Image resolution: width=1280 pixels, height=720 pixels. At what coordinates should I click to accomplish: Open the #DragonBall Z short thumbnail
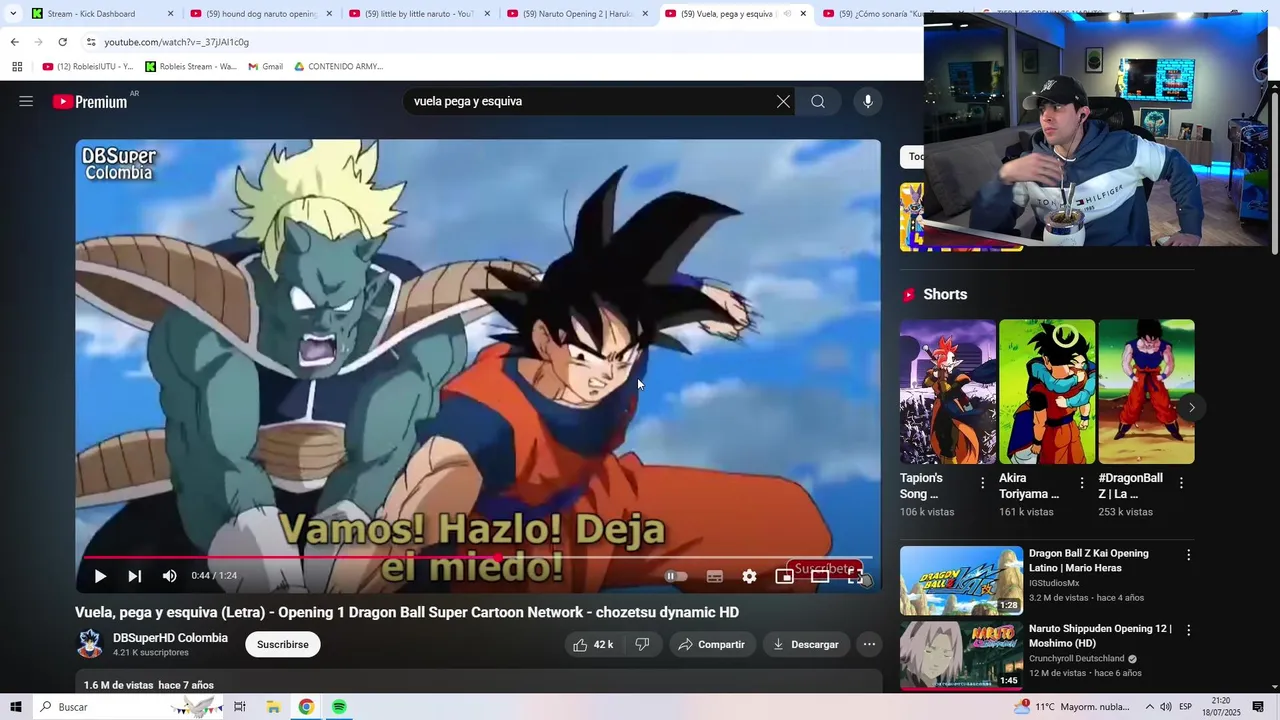[x=1146, y=392]
